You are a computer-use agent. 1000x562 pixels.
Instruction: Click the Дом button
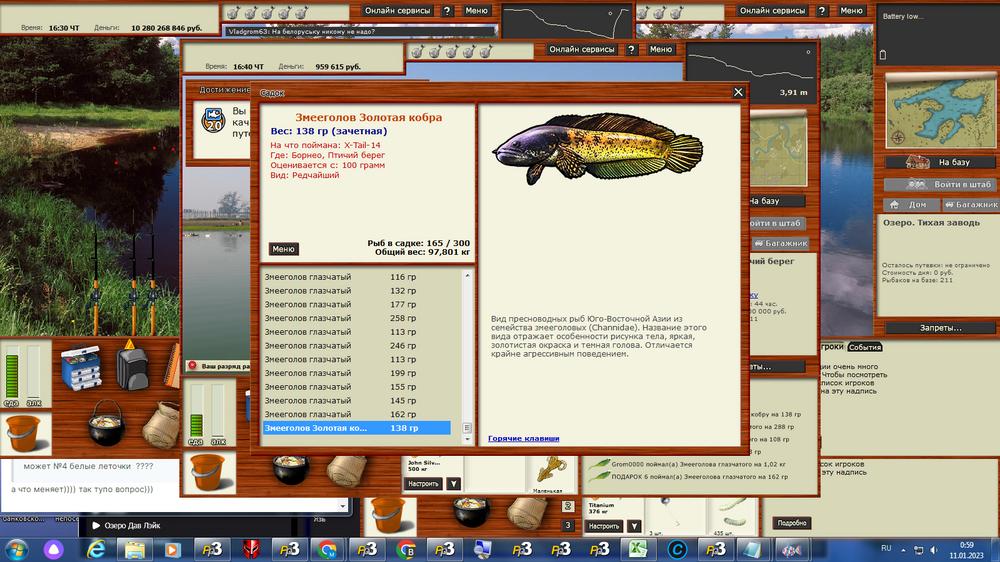(912, 205)
